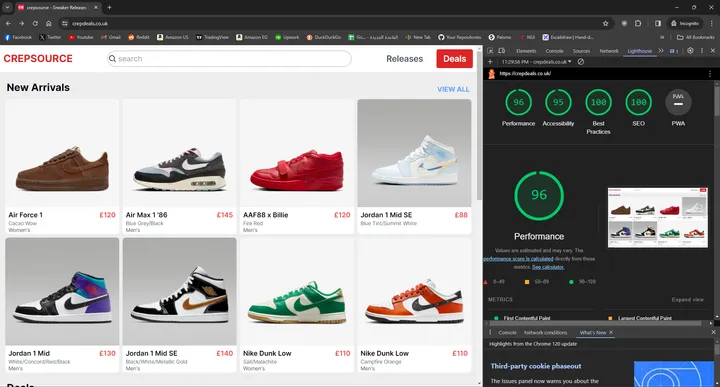Click the PWA gauge in Lighthouse
The image size is (720, 387).
678,107
